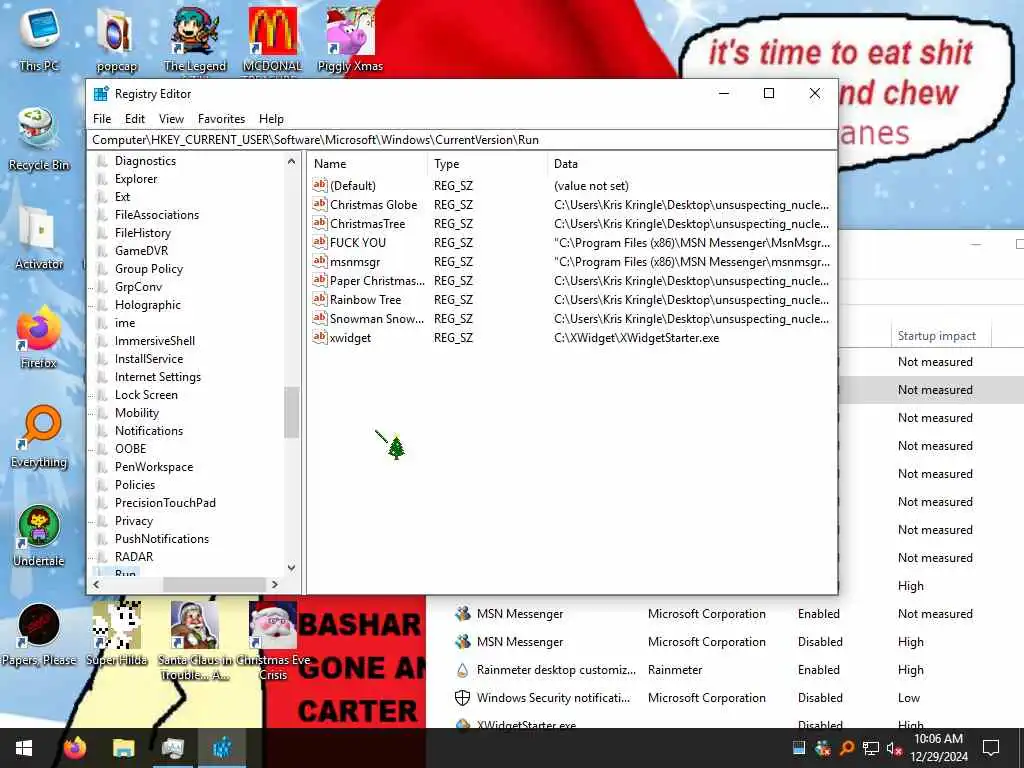This screenshot has height=768, width=1024.
Task: Open the This PC desktop icon
Action: pos(39,39)
